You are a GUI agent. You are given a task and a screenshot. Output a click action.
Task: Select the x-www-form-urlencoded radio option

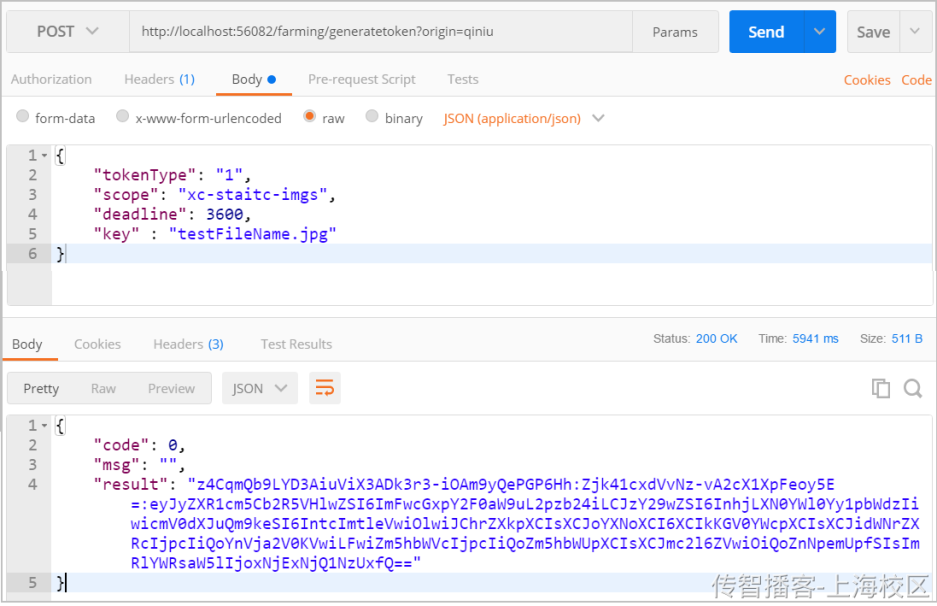tap(123, 116)
